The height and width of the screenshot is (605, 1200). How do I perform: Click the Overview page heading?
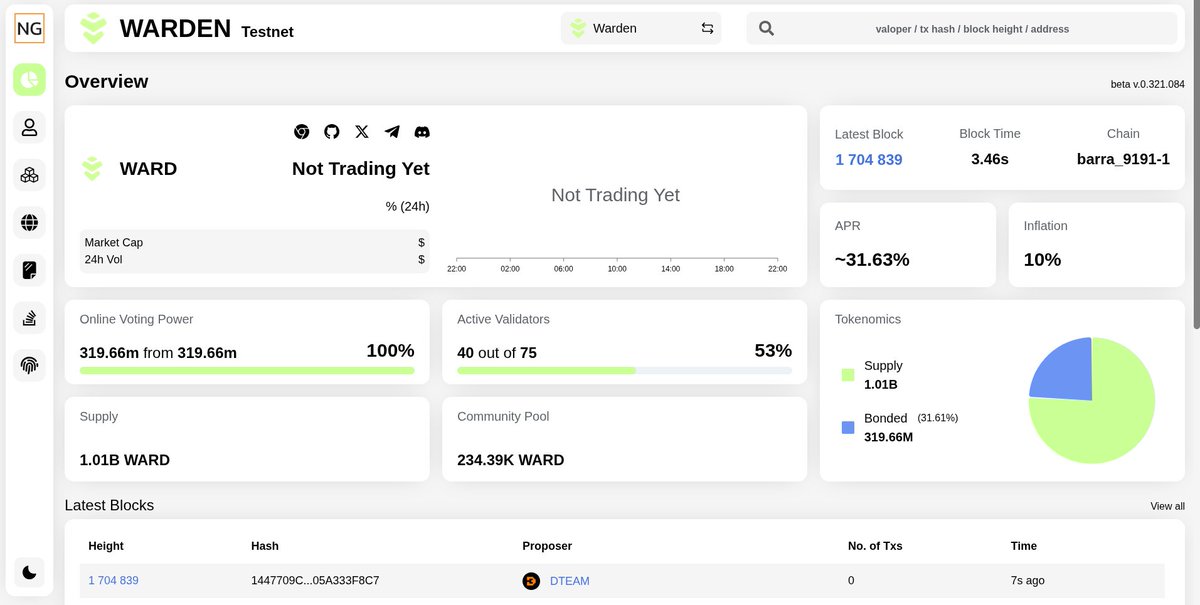point(106,82)
